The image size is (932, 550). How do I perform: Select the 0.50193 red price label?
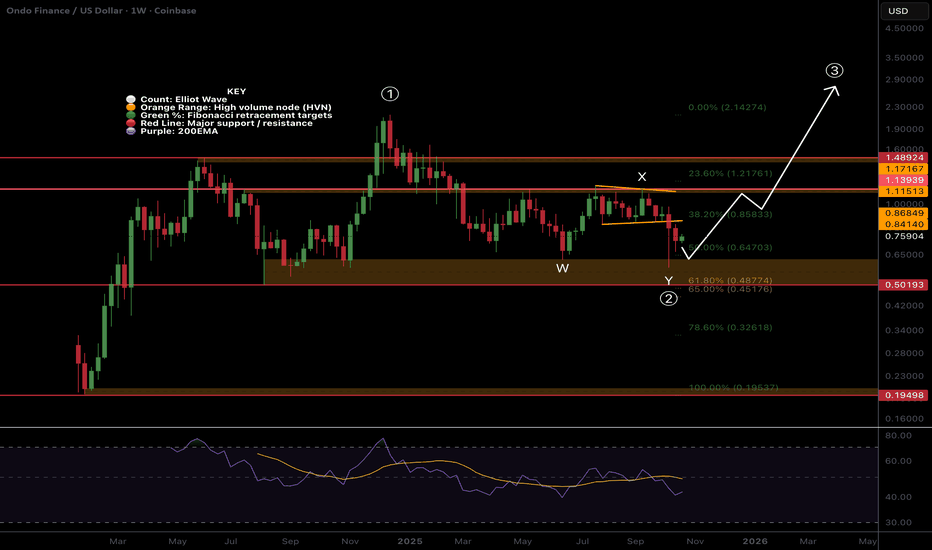905,285
